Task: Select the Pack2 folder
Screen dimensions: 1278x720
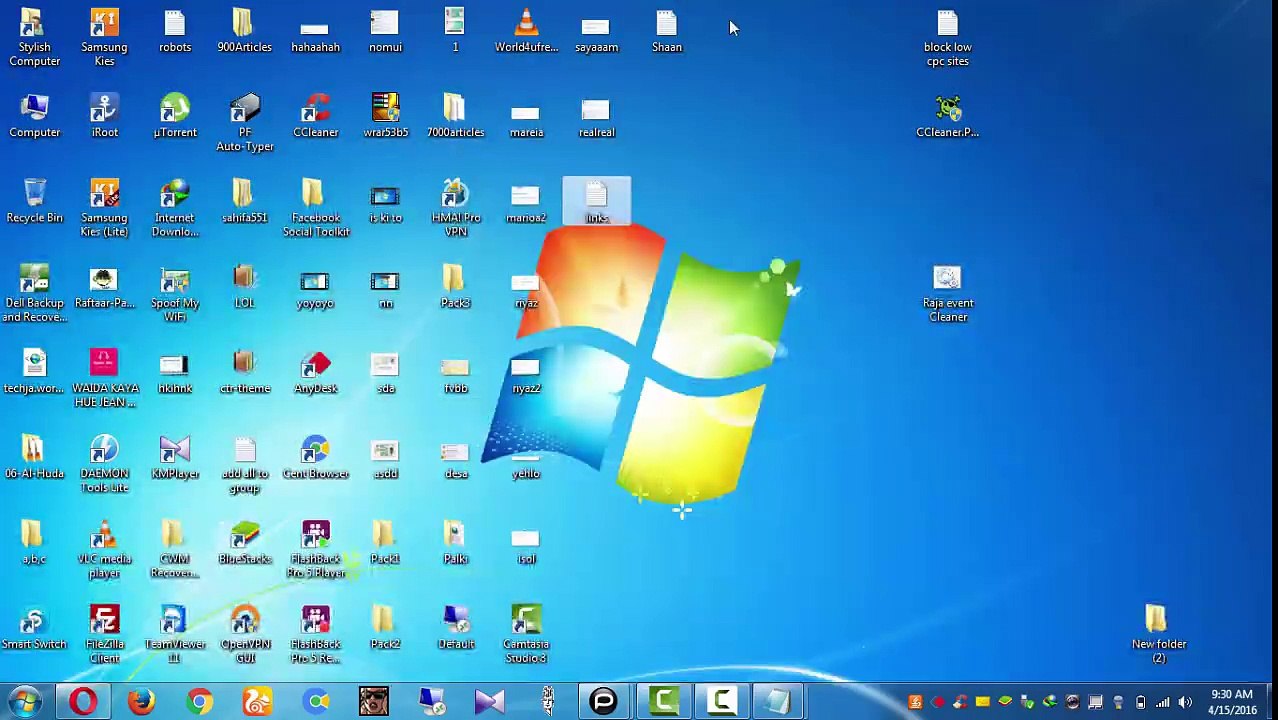Action: 385,627
